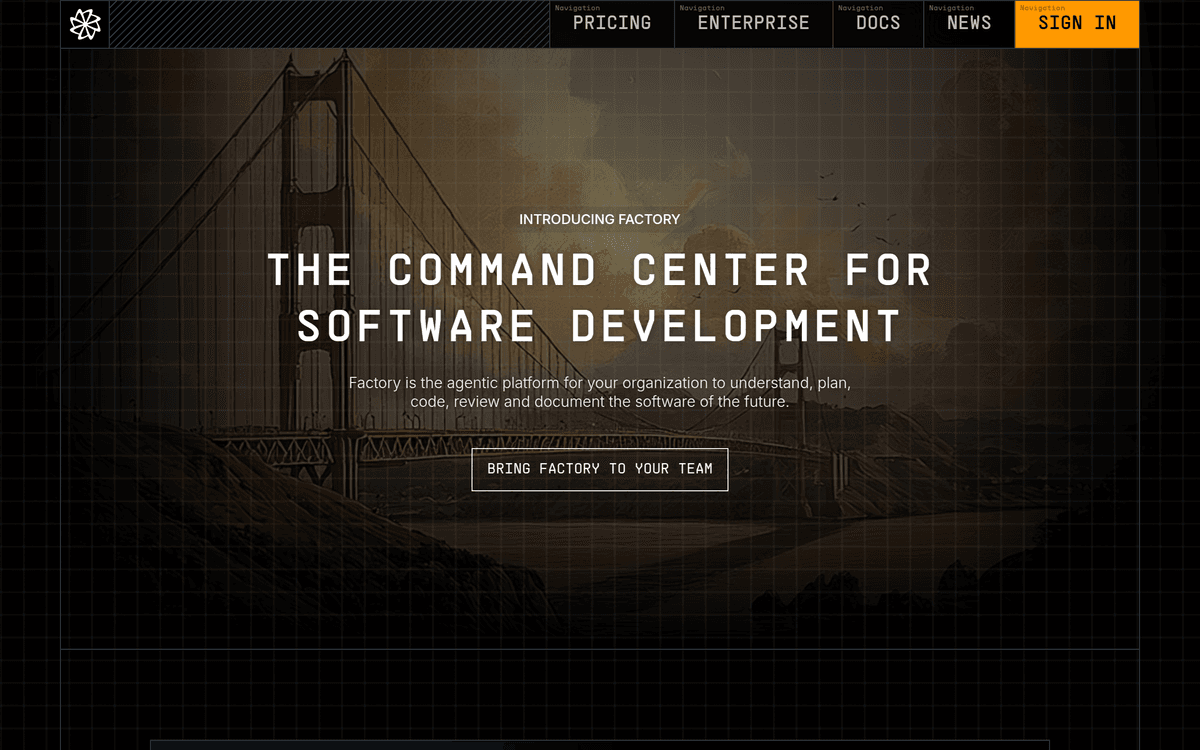Click the Factory description paragraph
This screenshot has width=1200, height=750.
[x=599, y=392]
